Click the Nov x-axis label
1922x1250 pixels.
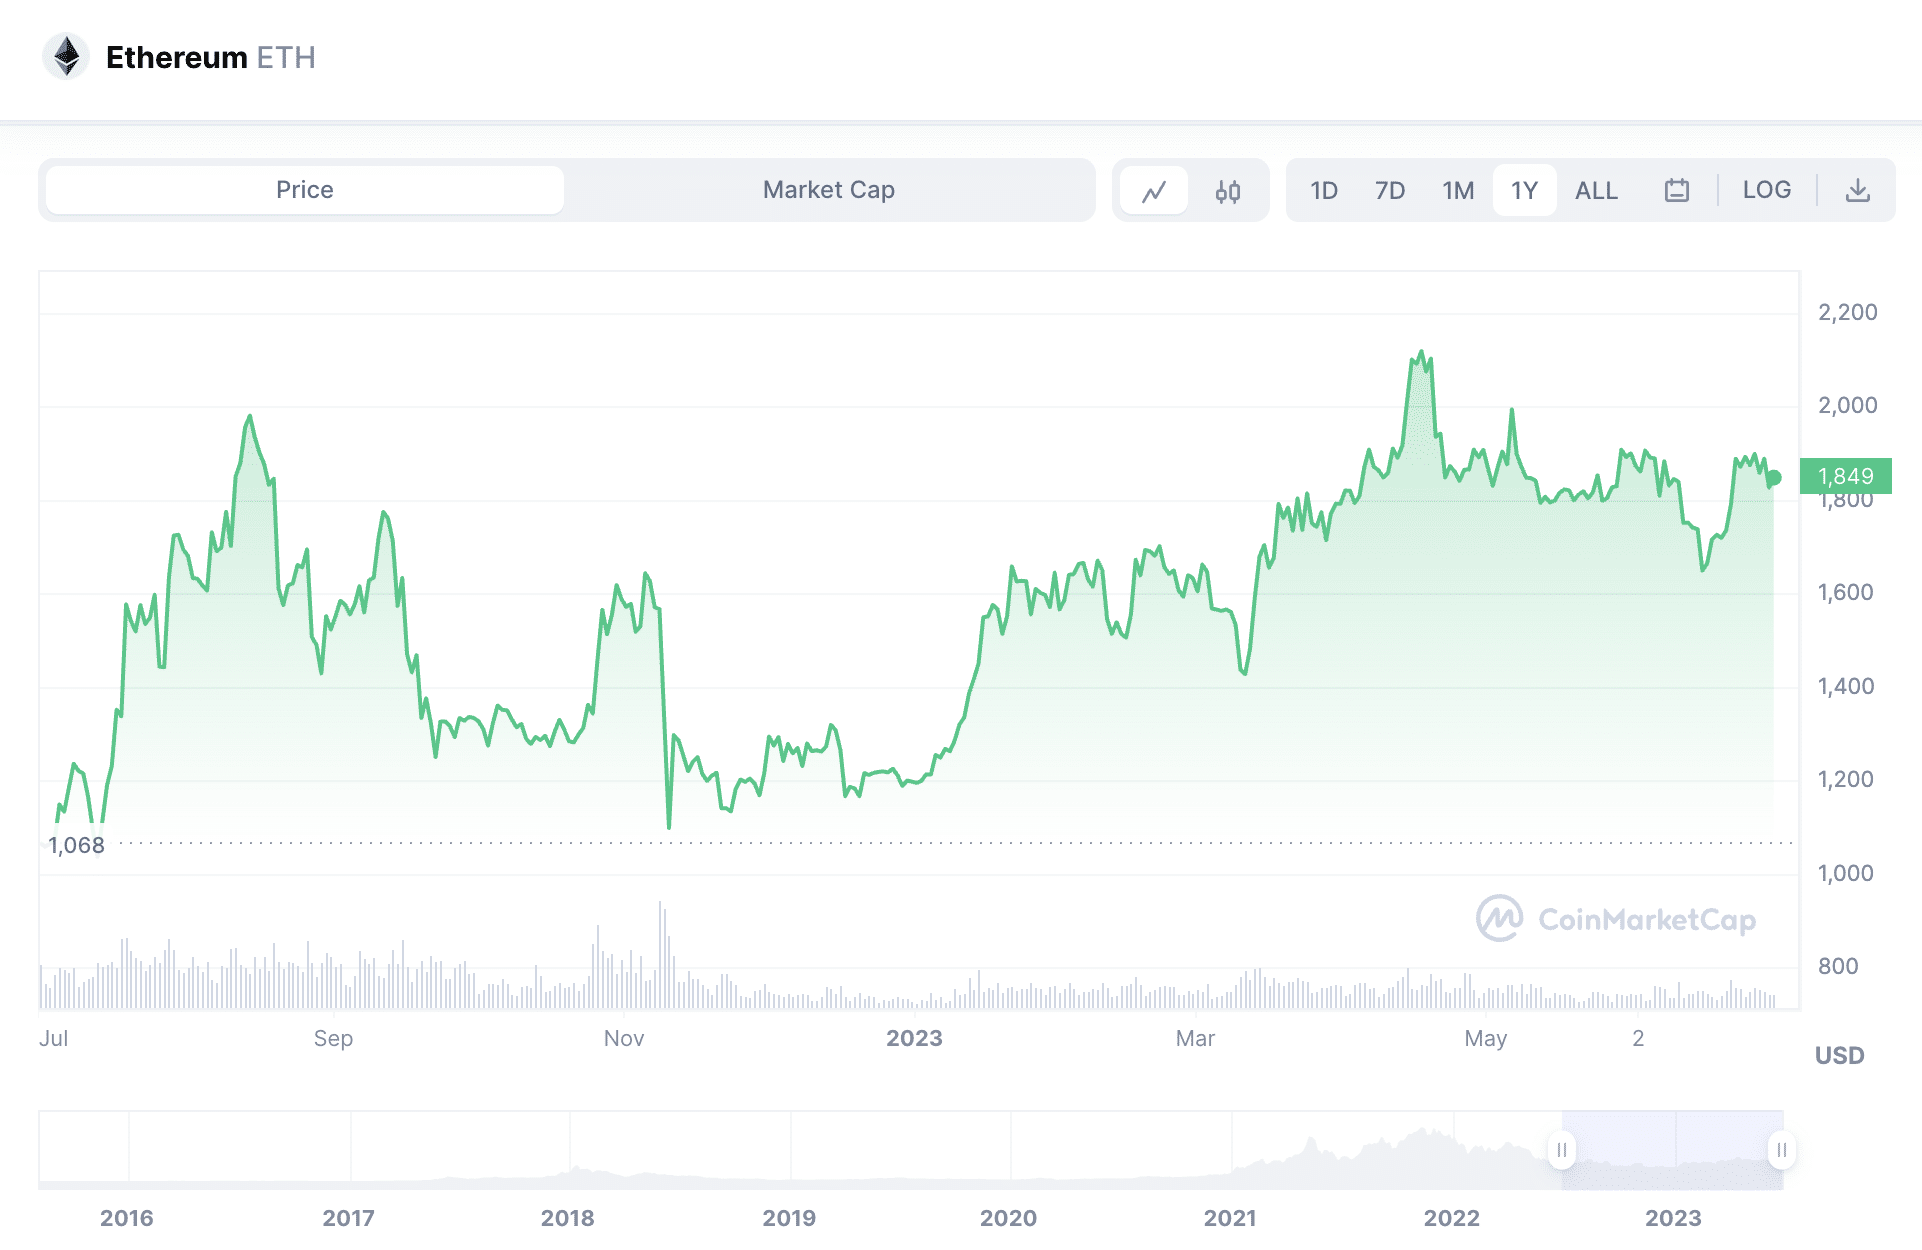click(624, 1038)
